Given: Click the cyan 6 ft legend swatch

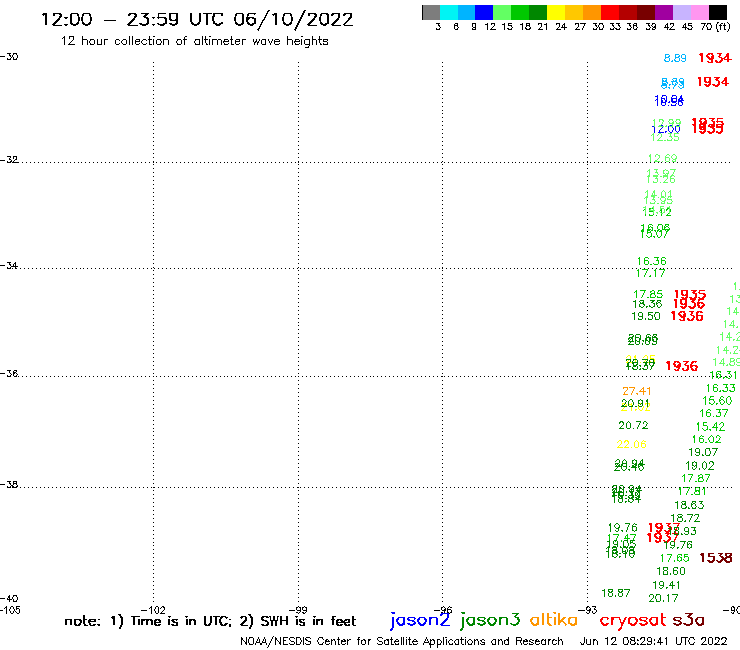Looking at the screenshot, I should (x=449, y=12).
